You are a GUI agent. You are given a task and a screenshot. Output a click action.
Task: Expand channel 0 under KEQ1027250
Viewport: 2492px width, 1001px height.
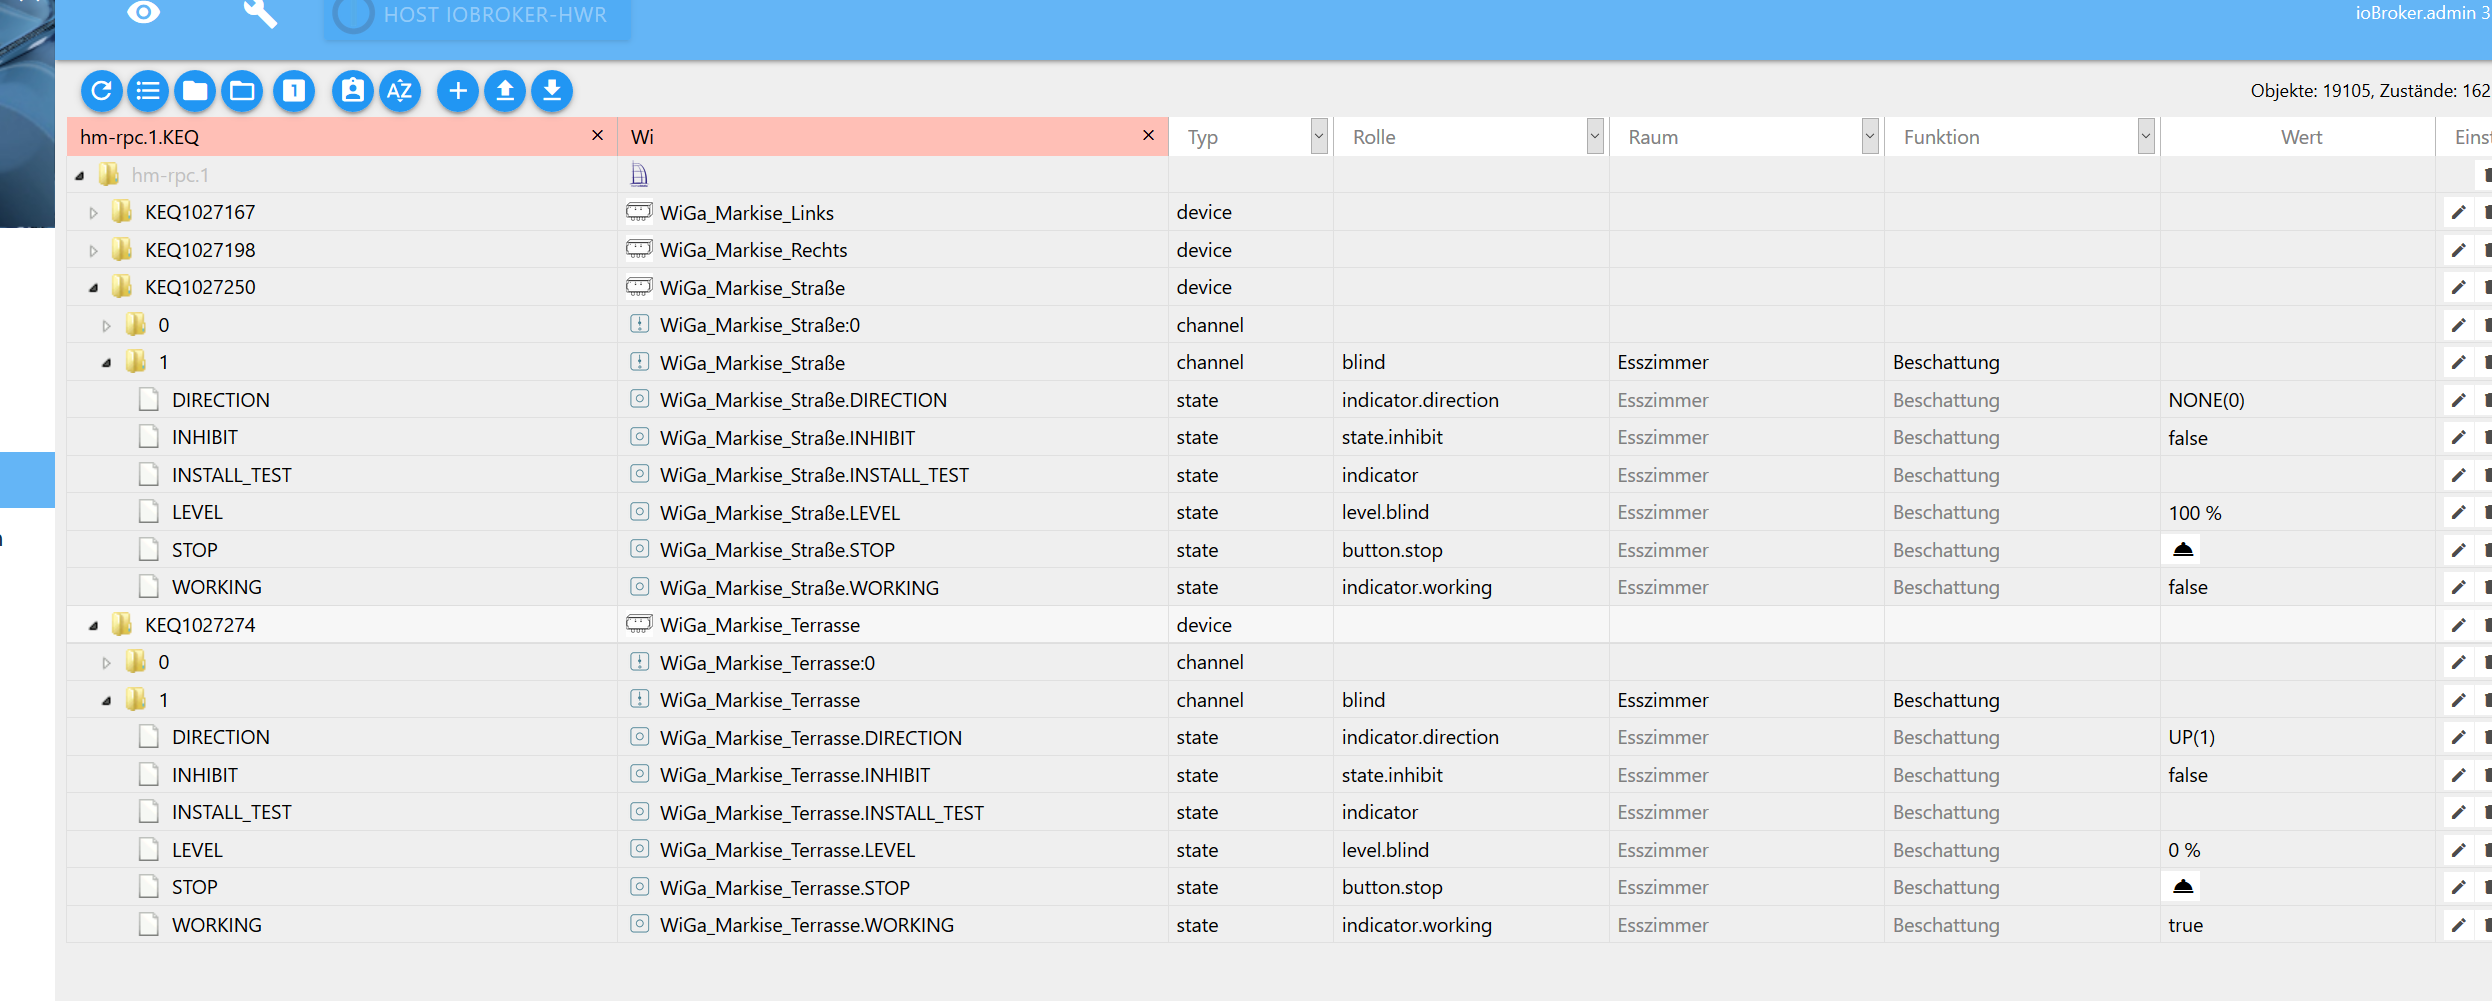pyautogui.click(x=107, y=326)
